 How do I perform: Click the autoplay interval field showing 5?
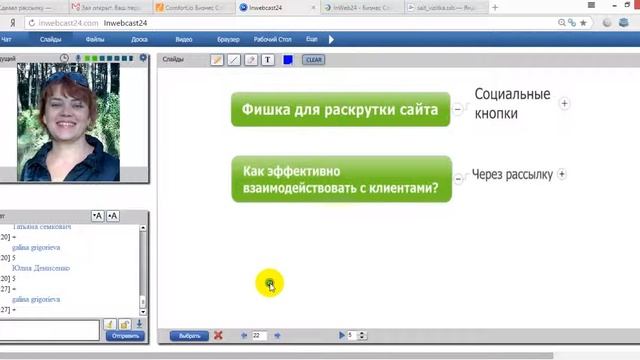352,335
